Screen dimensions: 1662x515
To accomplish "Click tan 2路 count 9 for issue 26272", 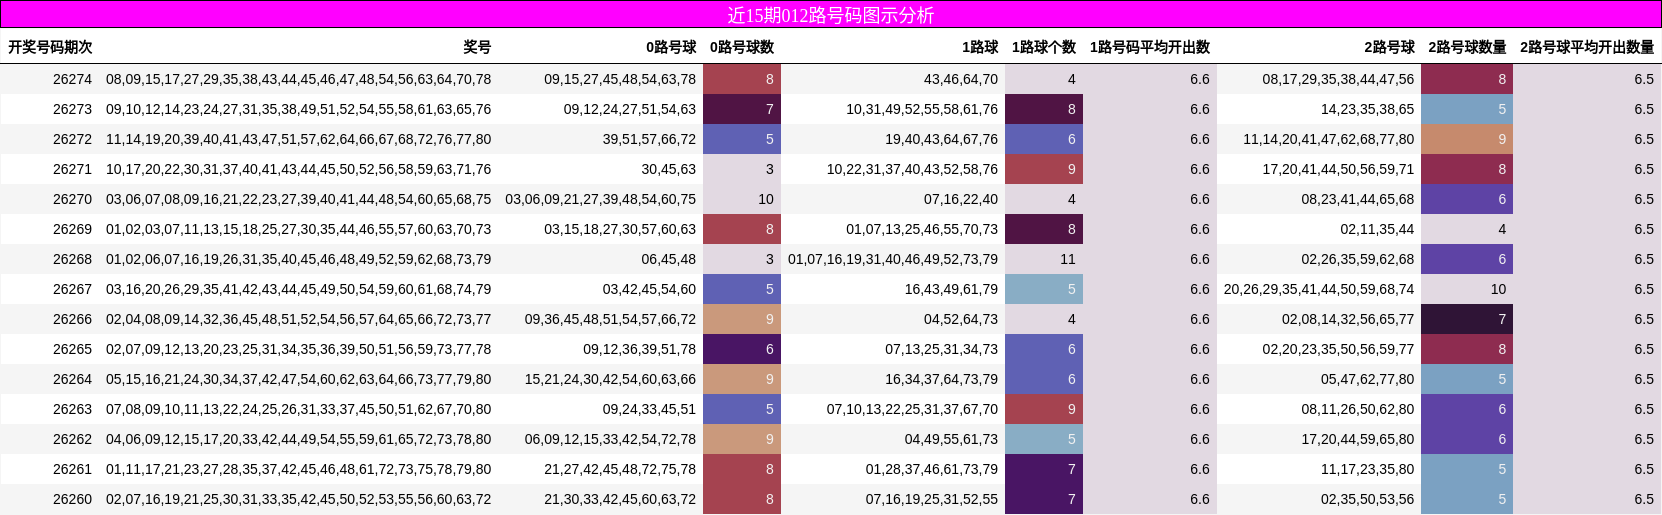I will pos(1467,139).
